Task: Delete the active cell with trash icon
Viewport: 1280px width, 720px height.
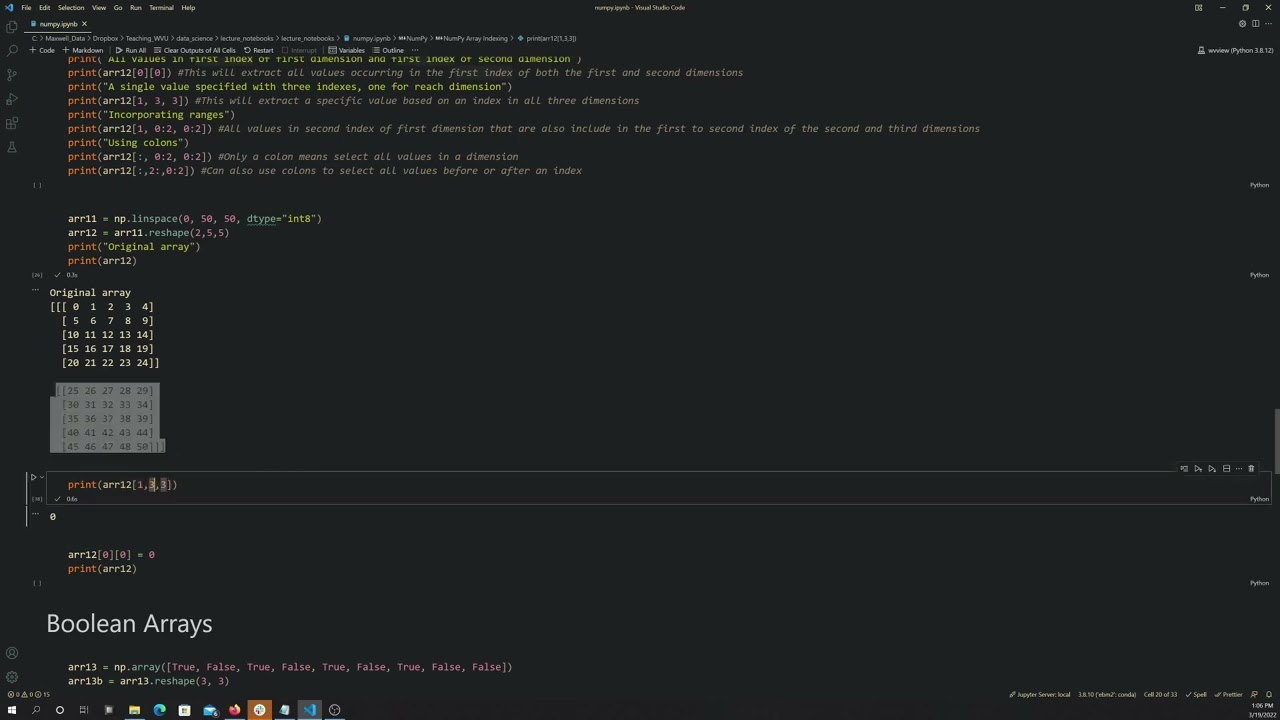Action: [1251, 468]
